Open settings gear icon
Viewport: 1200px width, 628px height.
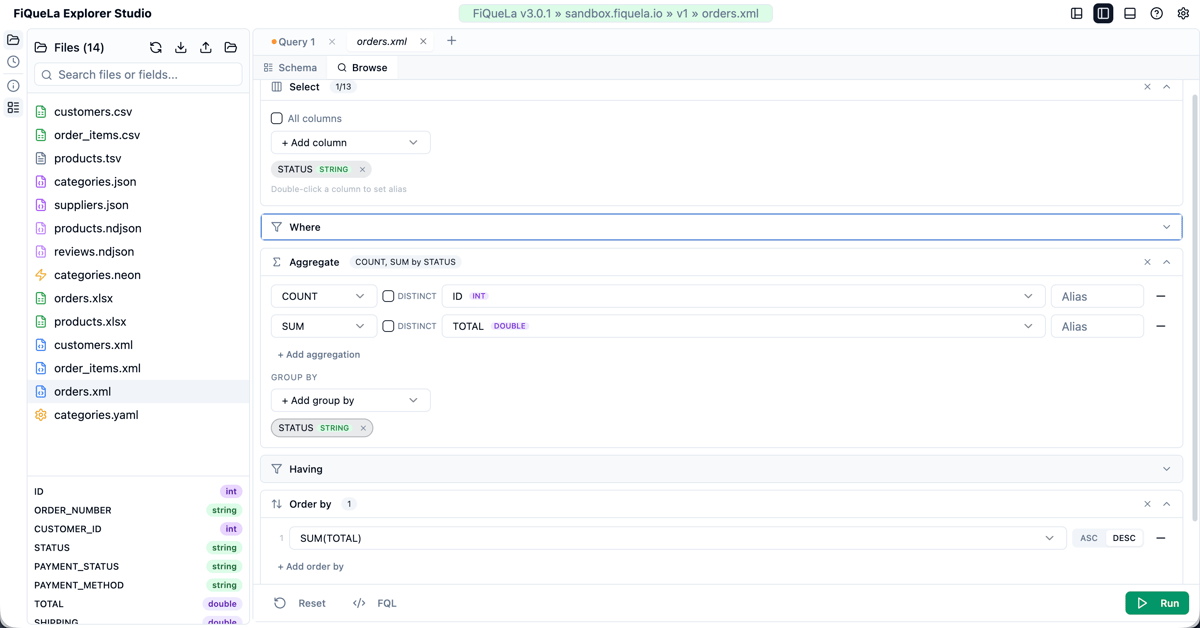tap(1183, 14)
